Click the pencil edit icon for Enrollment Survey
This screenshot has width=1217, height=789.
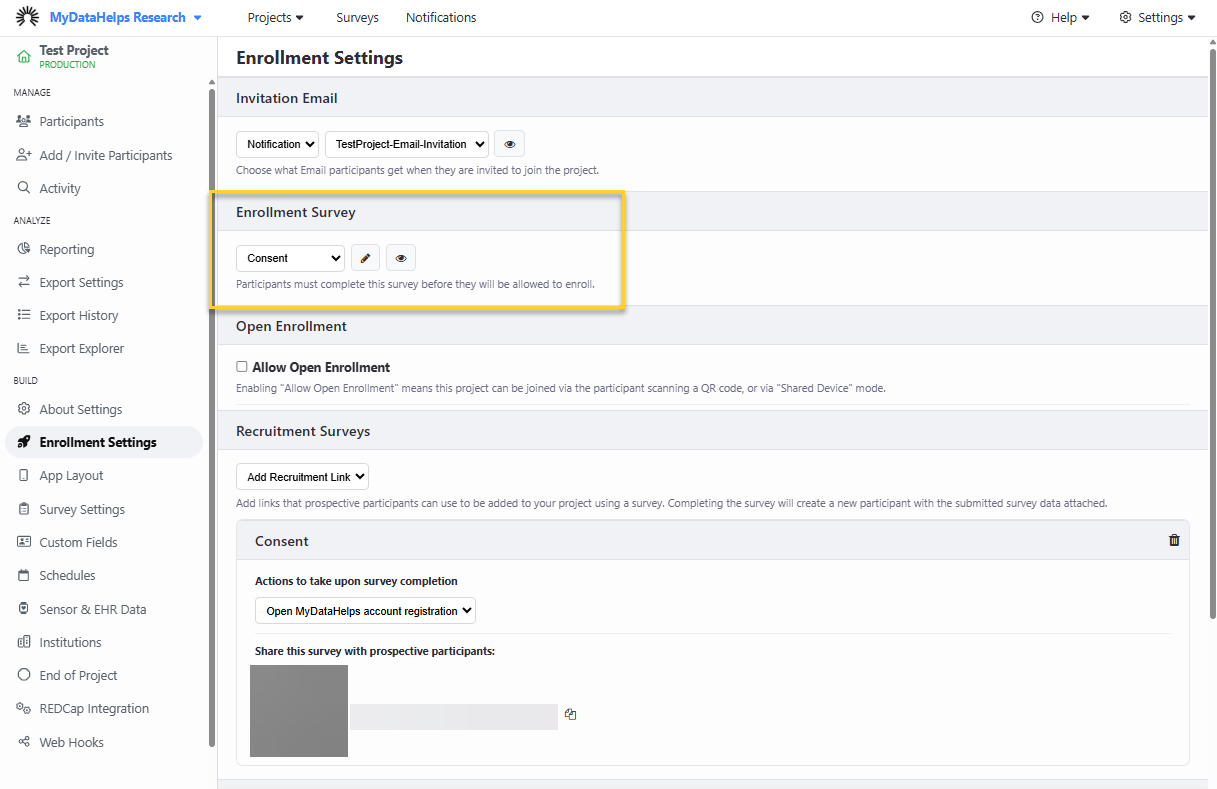point(365,258)
